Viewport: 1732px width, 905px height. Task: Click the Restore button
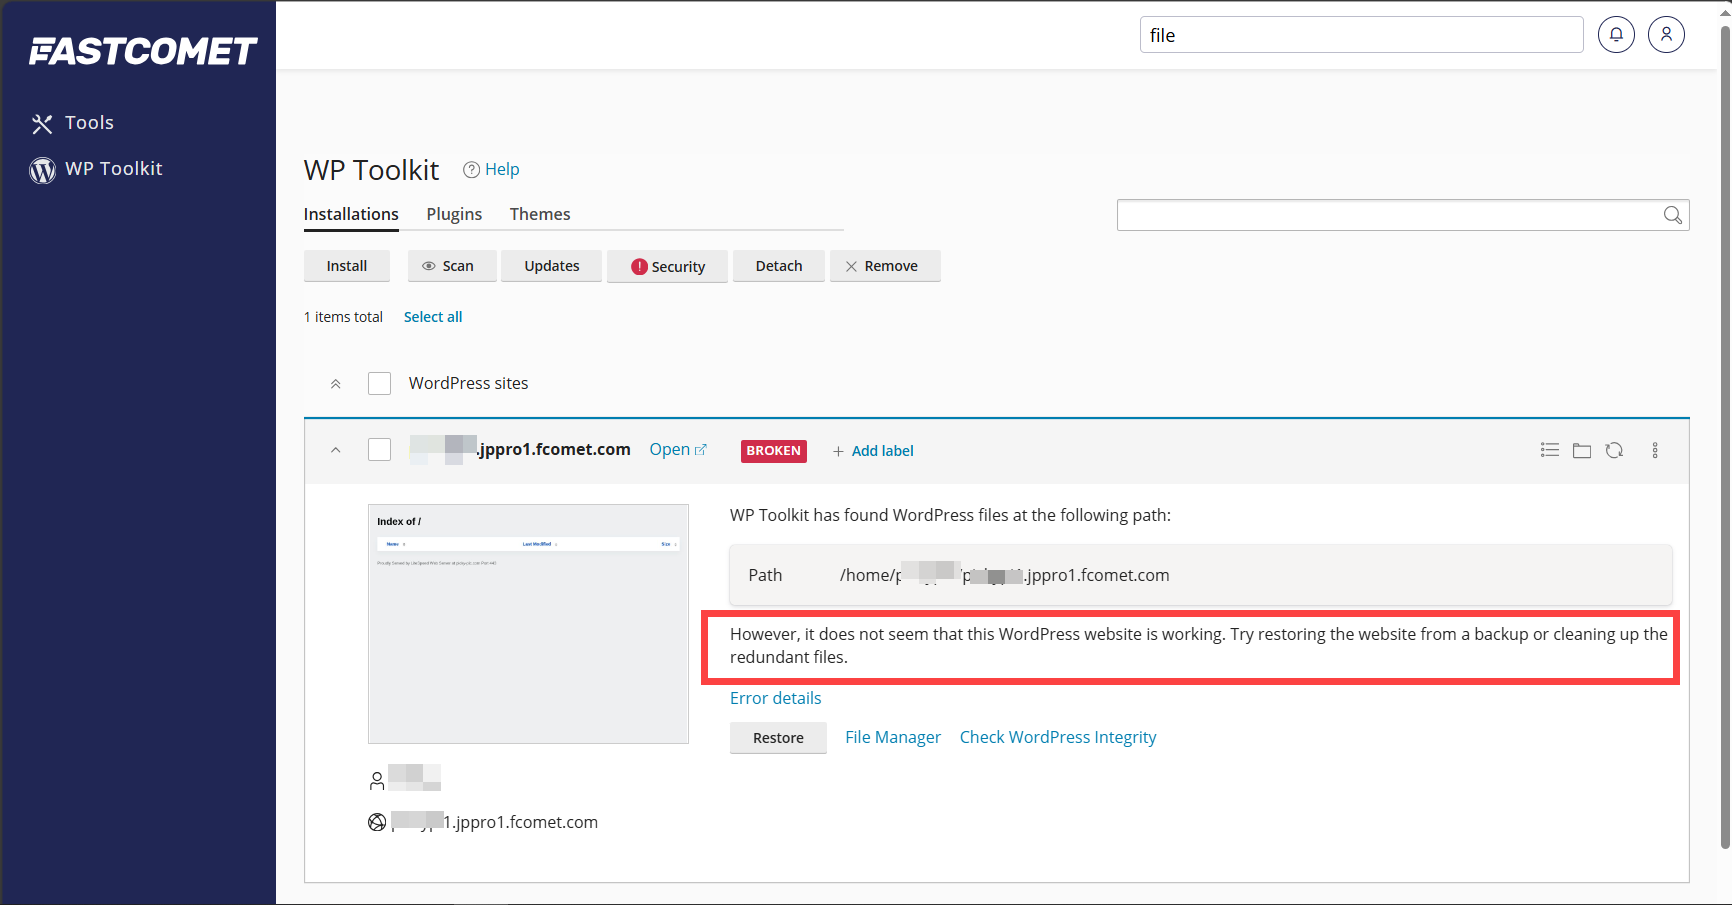778,738
